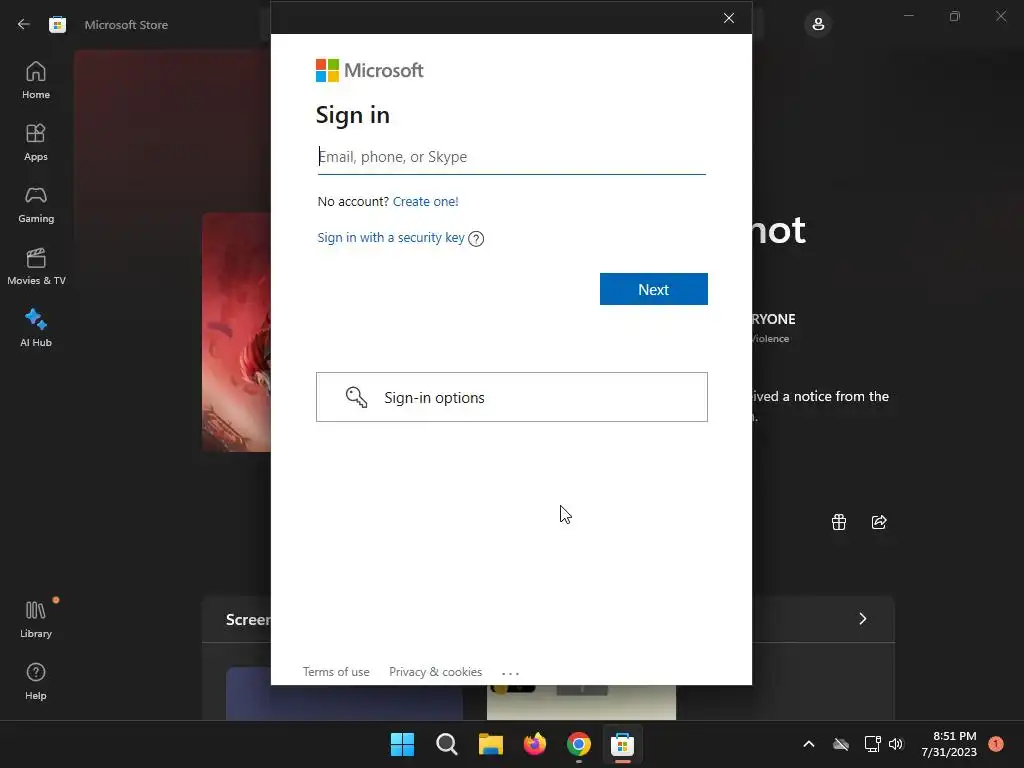
Task: Click Create one! link
Action: coord(426,202)
